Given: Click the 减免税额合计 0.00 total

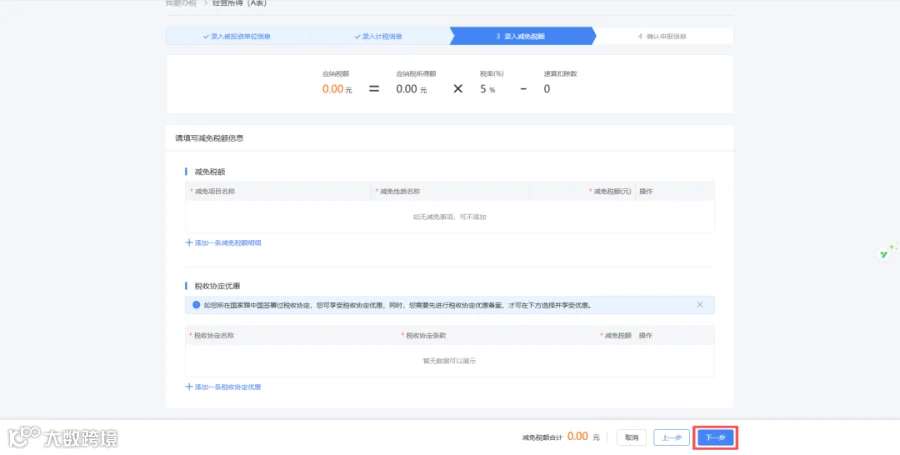Looking at the screenshot, I should (x=577, y=437).
